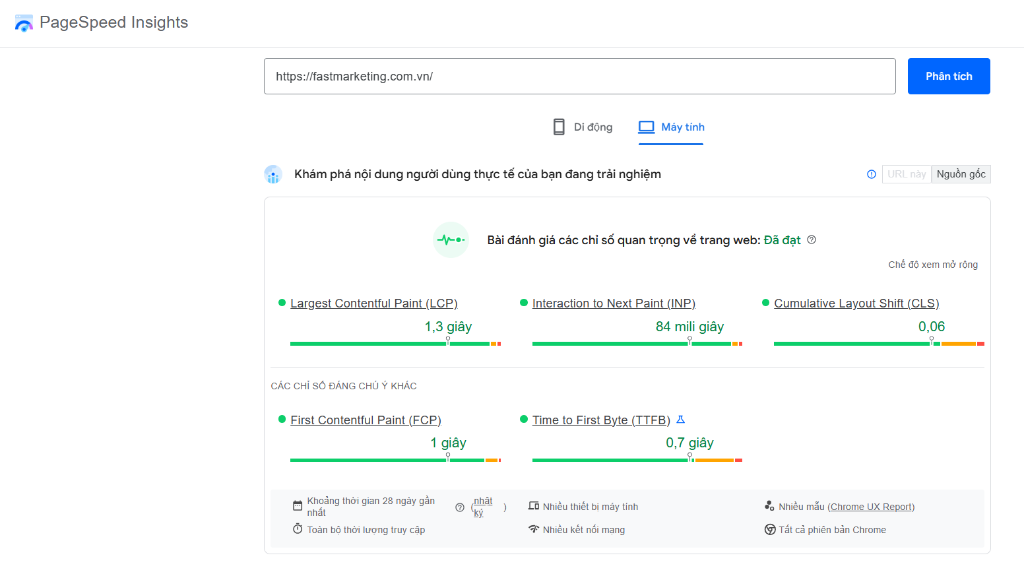Click the devices icon for Nhiều thiết bị
Image resolution: width=1024 pixels, height=568 pixels.
534,506
